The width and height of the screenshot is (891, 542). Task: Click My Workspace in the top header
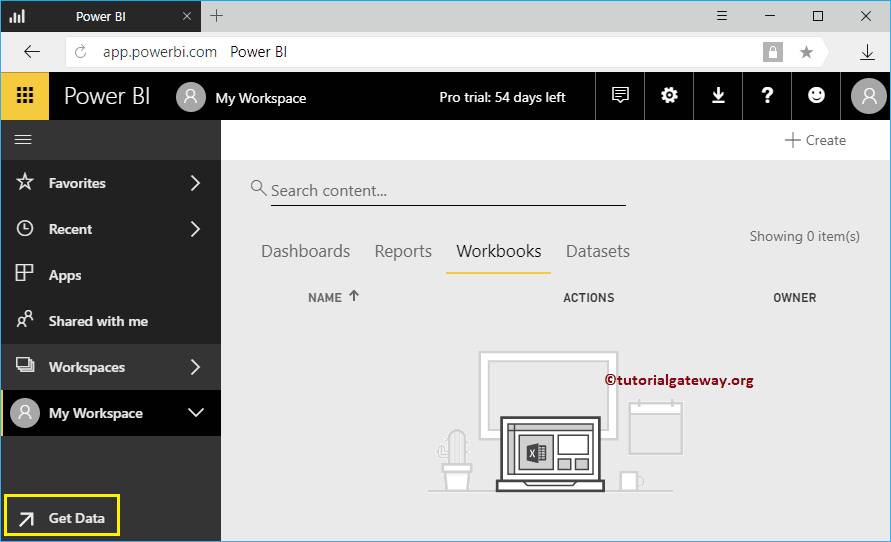click(x=261, y=98)
